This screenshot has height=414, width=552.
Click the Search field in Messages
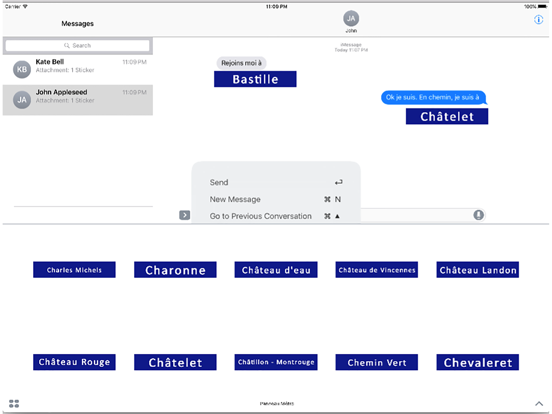tap(77, 45)
